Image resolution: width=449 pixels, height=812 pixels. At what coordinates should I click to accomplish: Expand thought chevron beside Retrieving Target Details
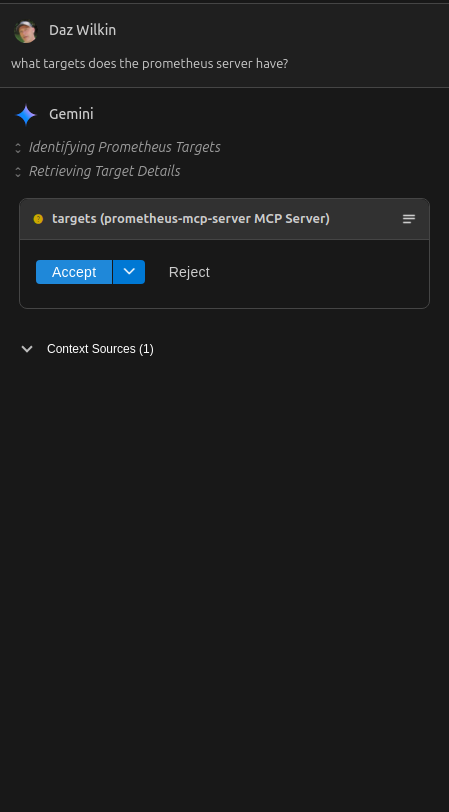point(18,172)
